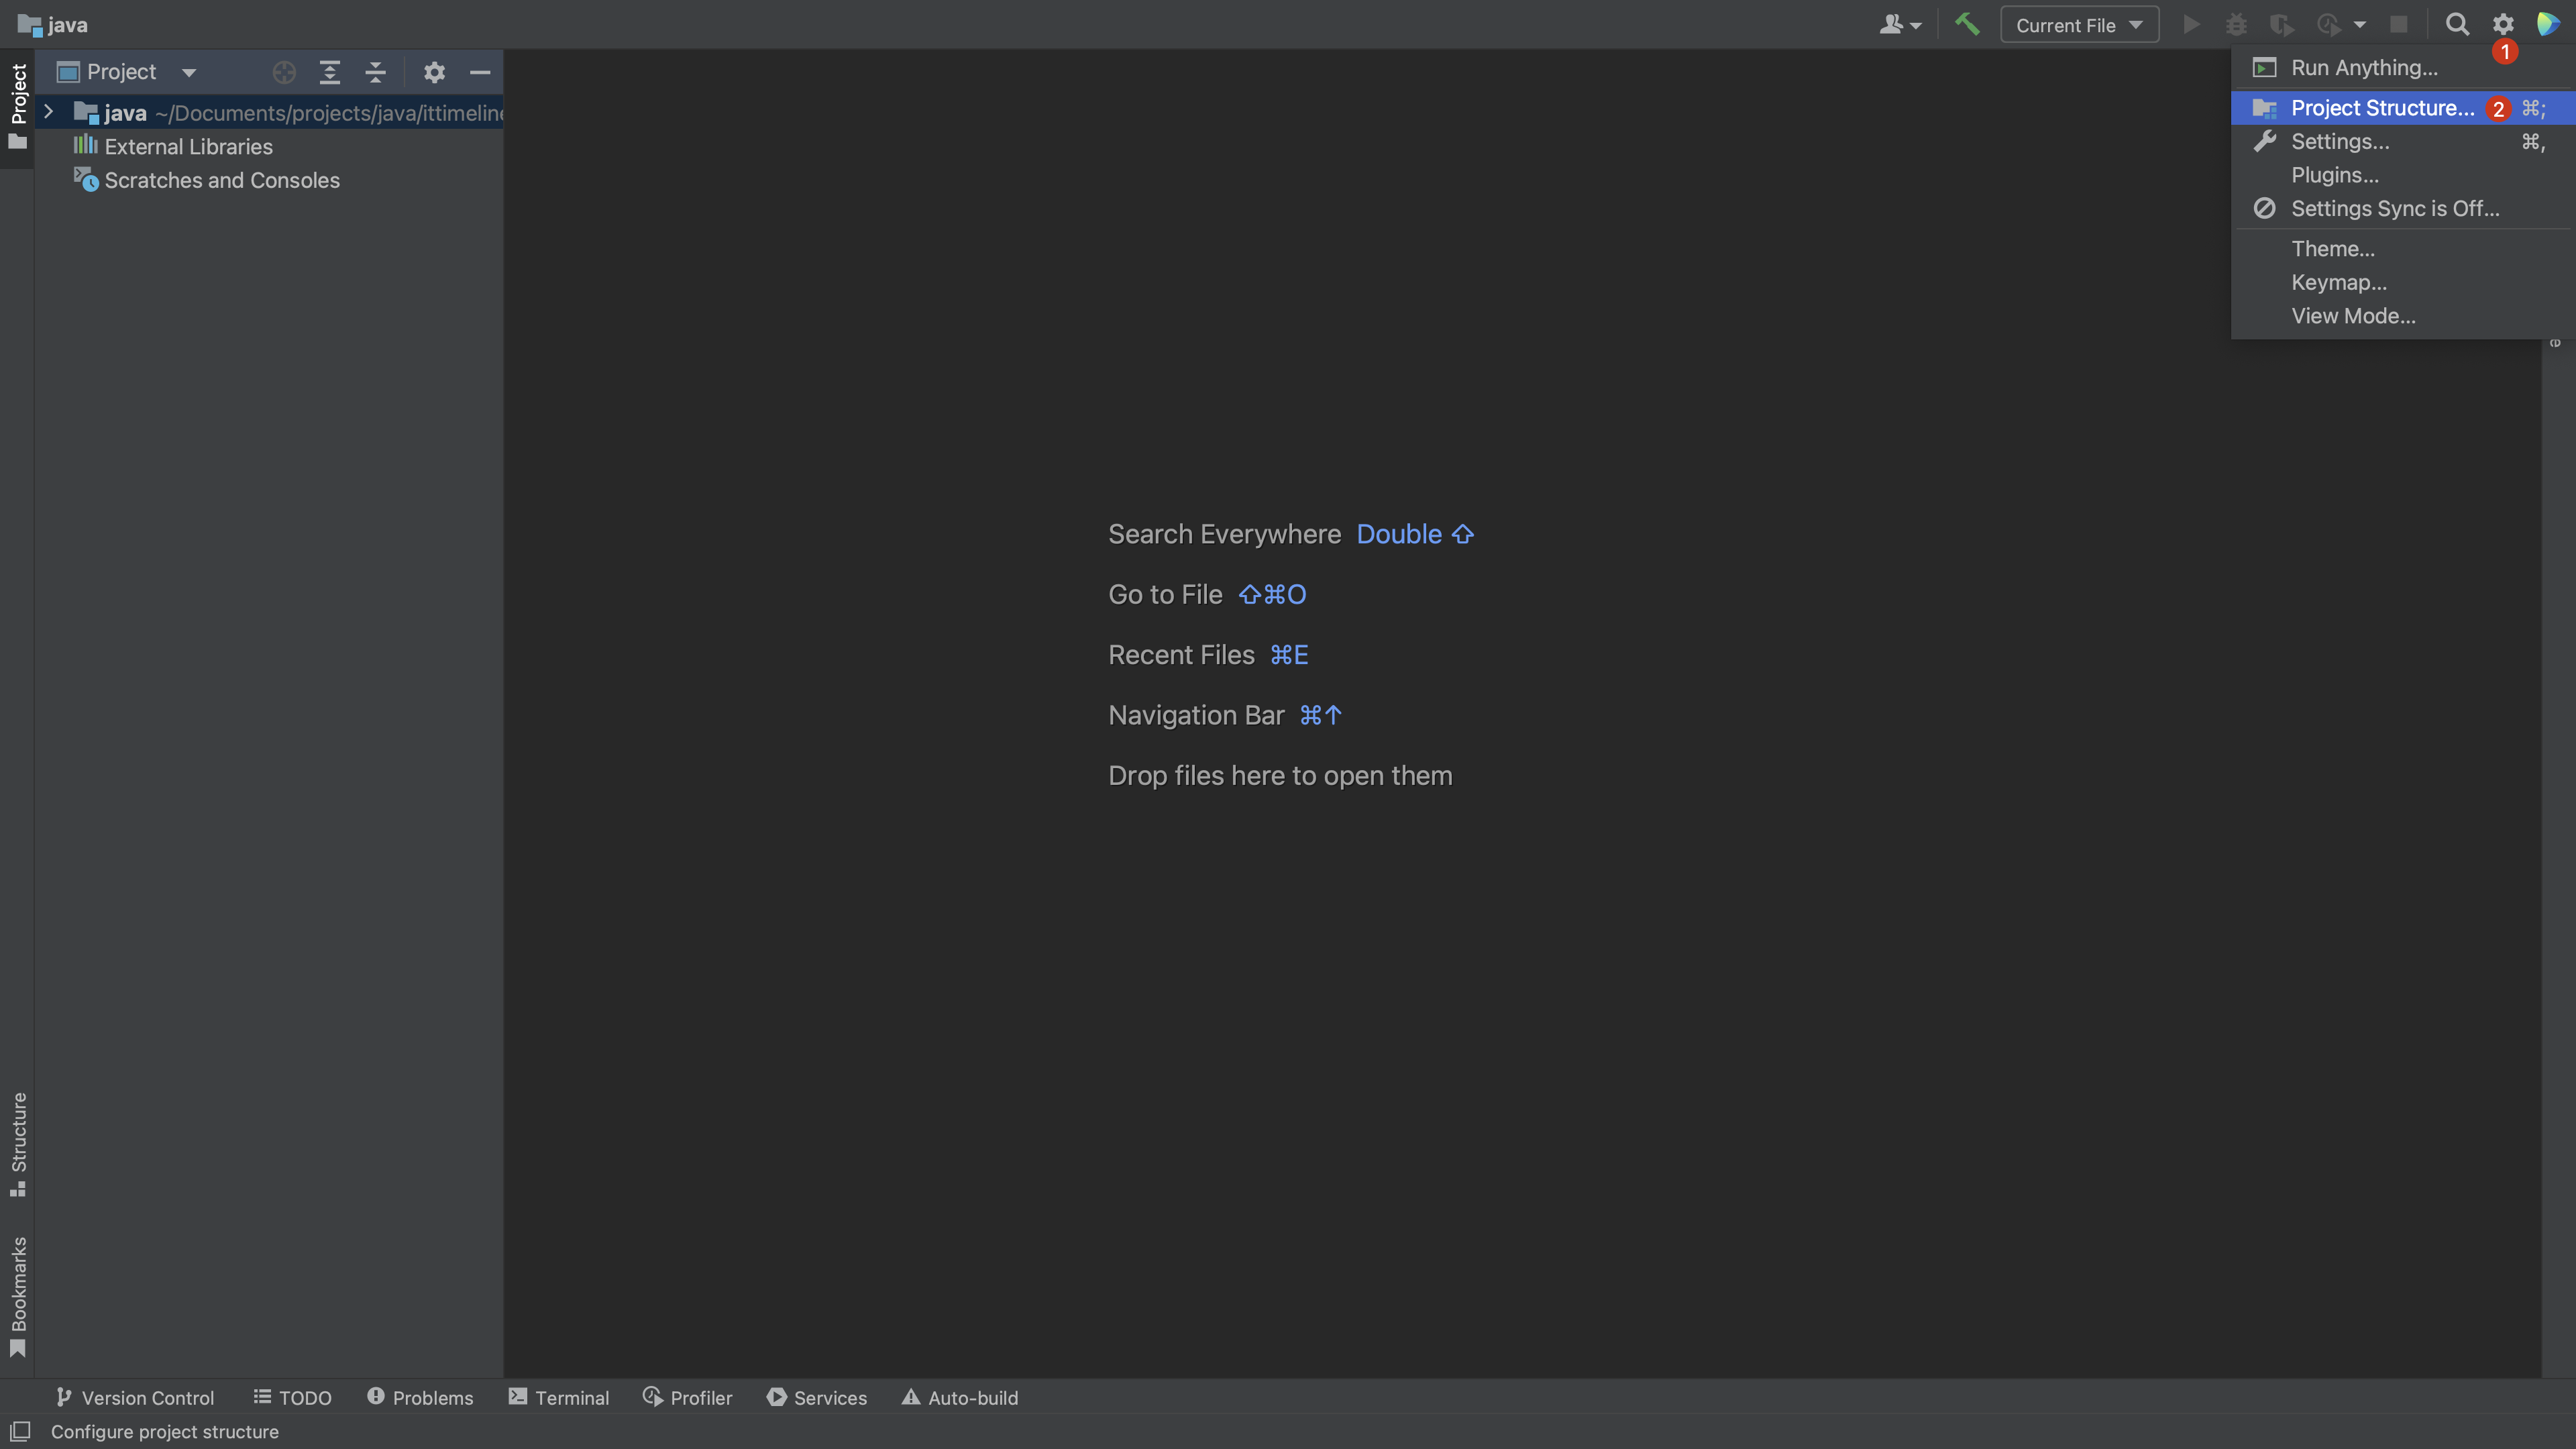This screenshot has height=1449, width=2576.
Task: Click the Stop square icon
Action: (2399, 24)
